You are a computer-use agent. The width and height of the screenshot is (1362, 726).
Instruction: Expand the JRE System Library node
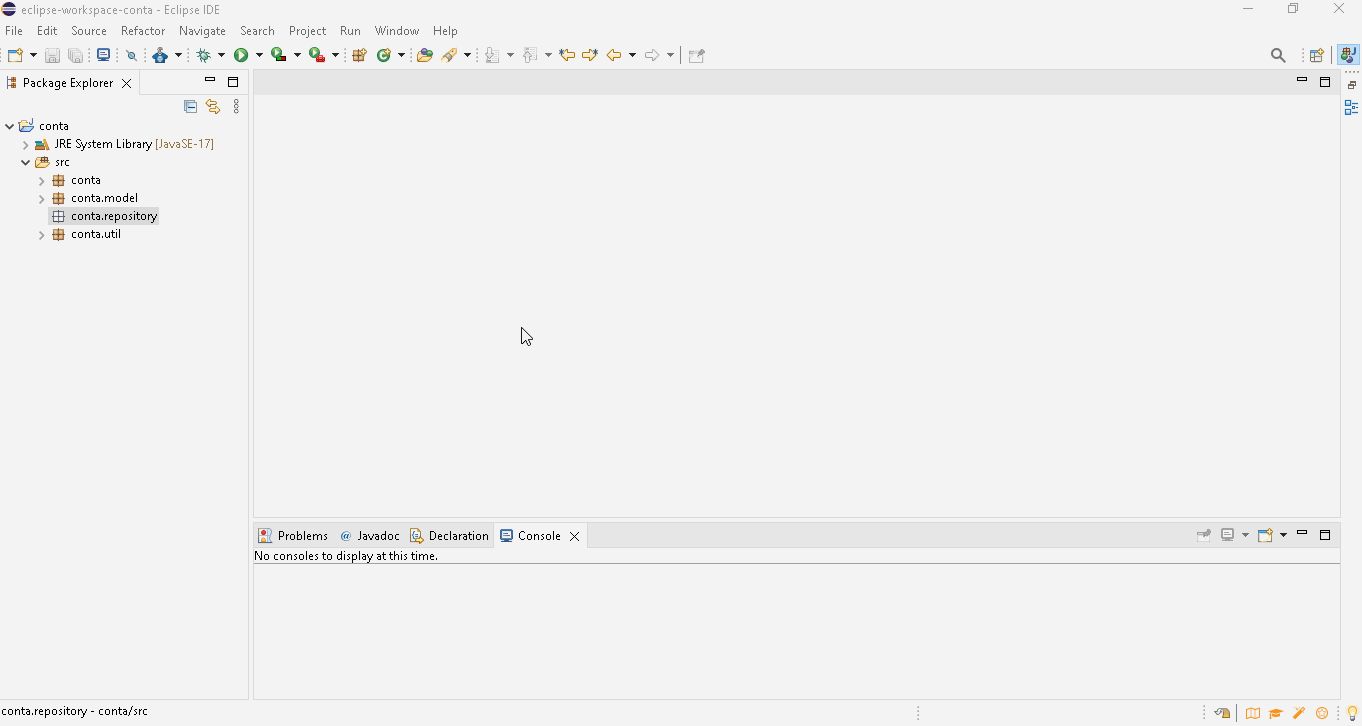point(24,143)
